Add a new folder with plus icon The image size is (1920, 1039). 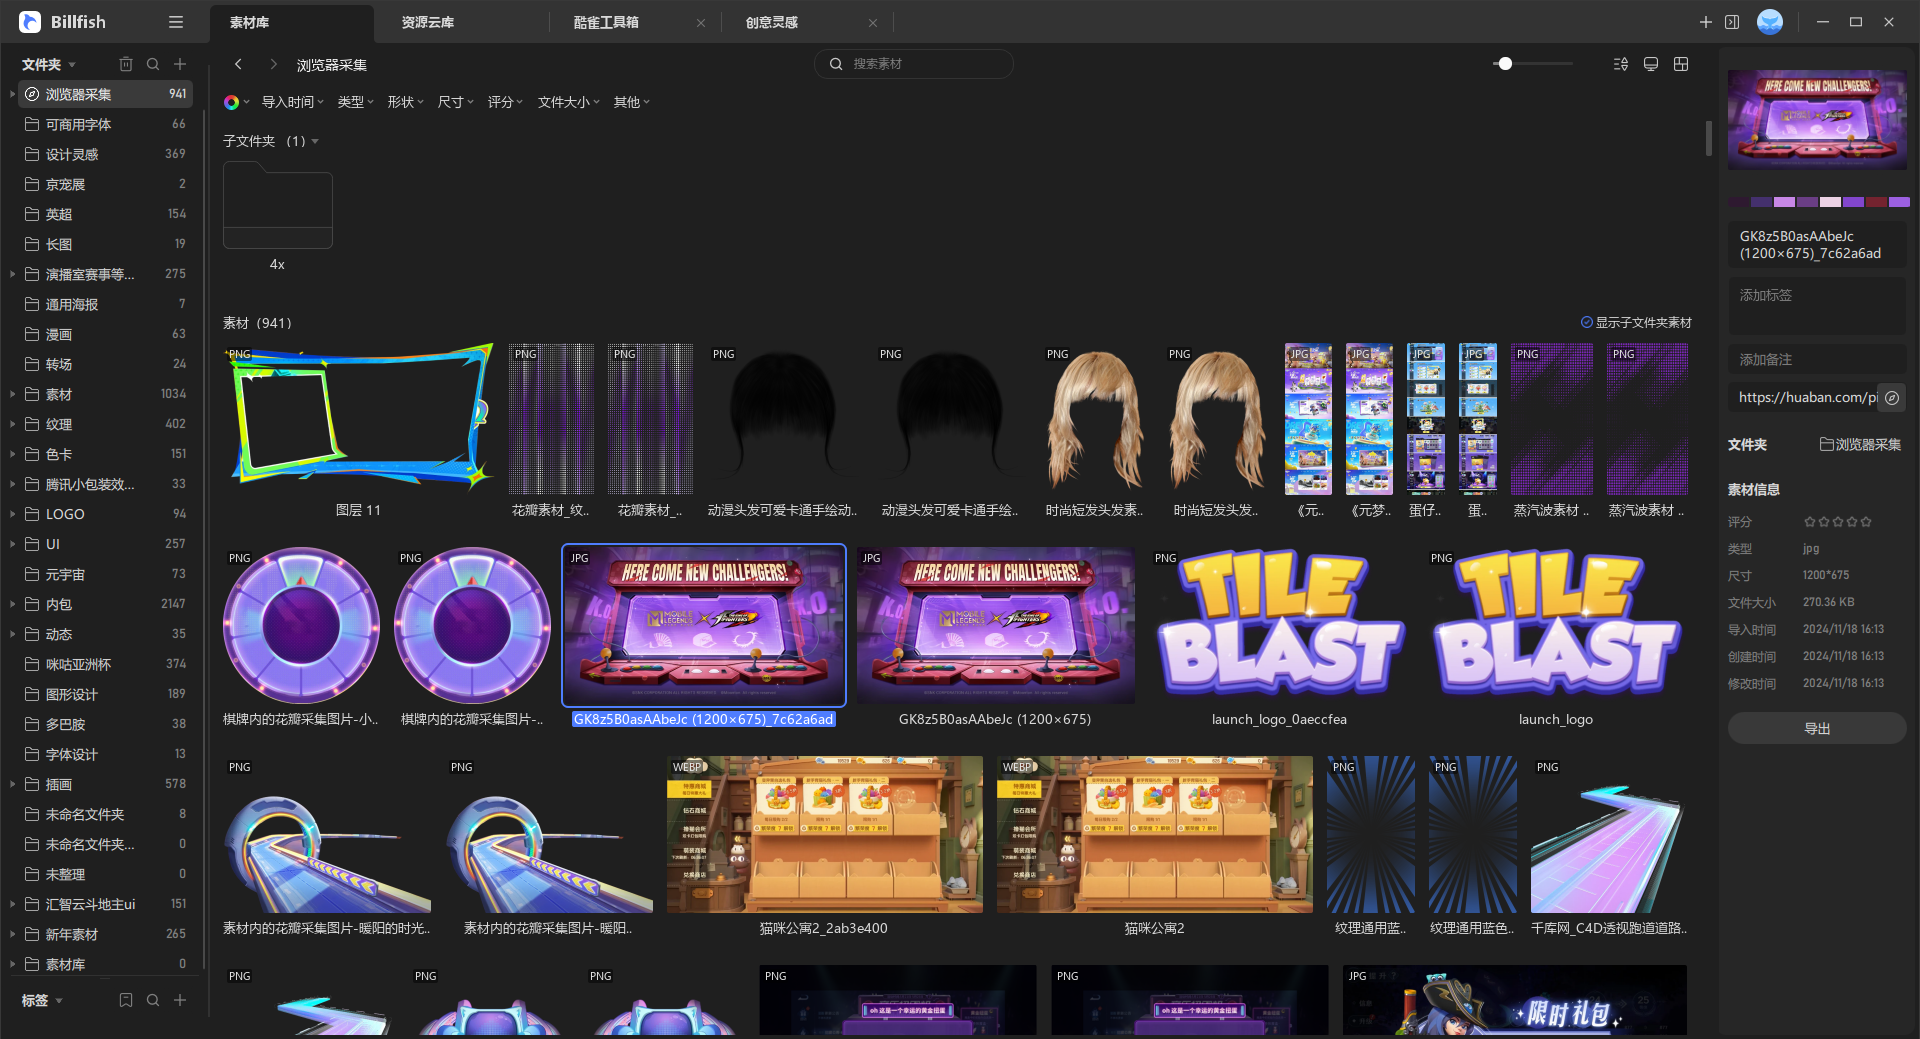[180, 64]
